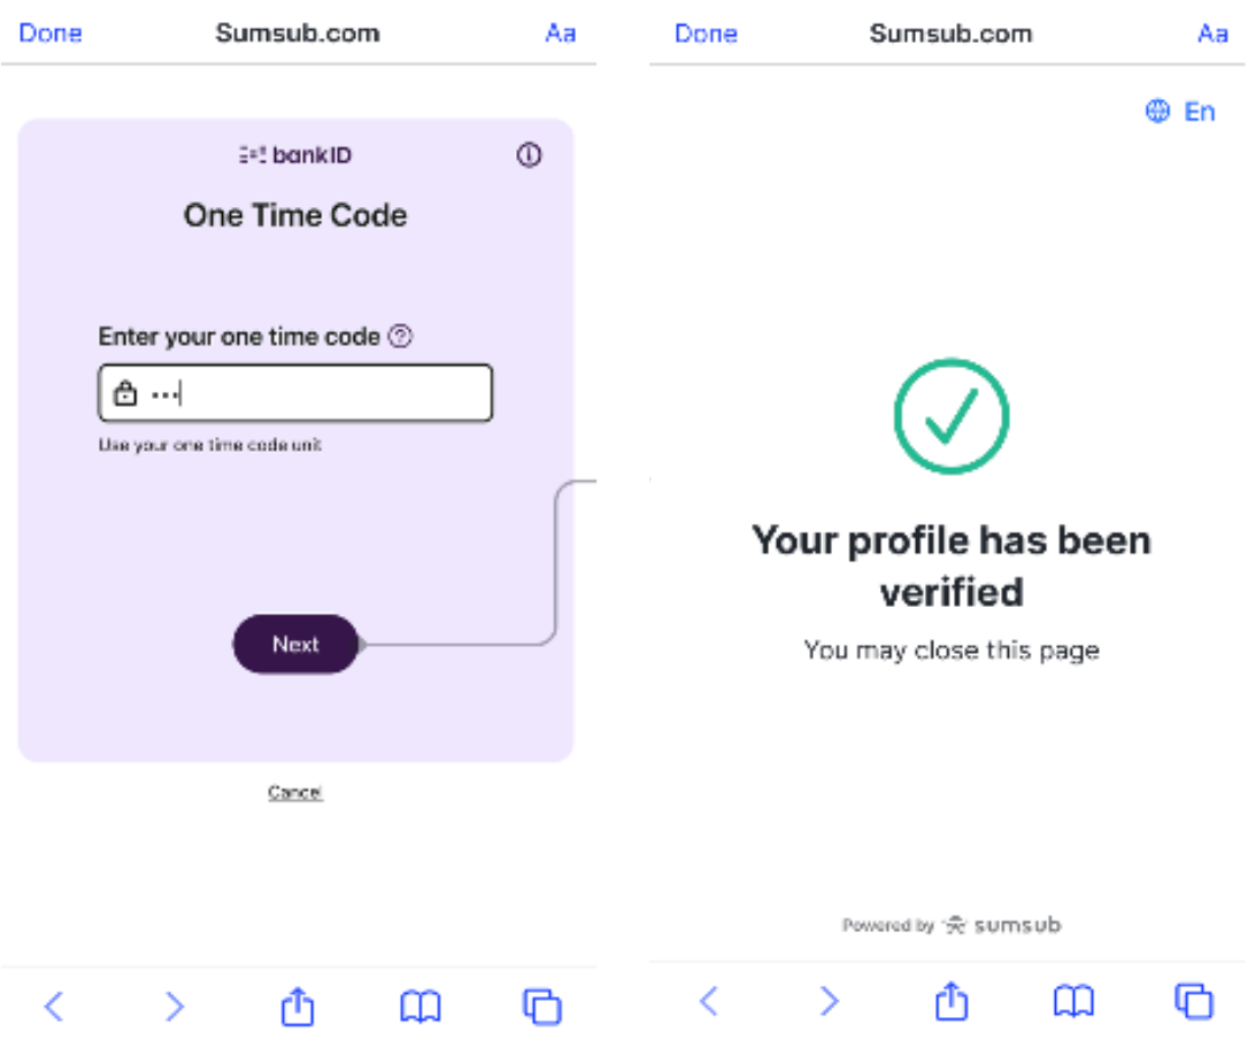Open Aa reader options in the right panel
Image resolution: width=1248 pixels, height=1054 pixels.
coord(1212,33)
